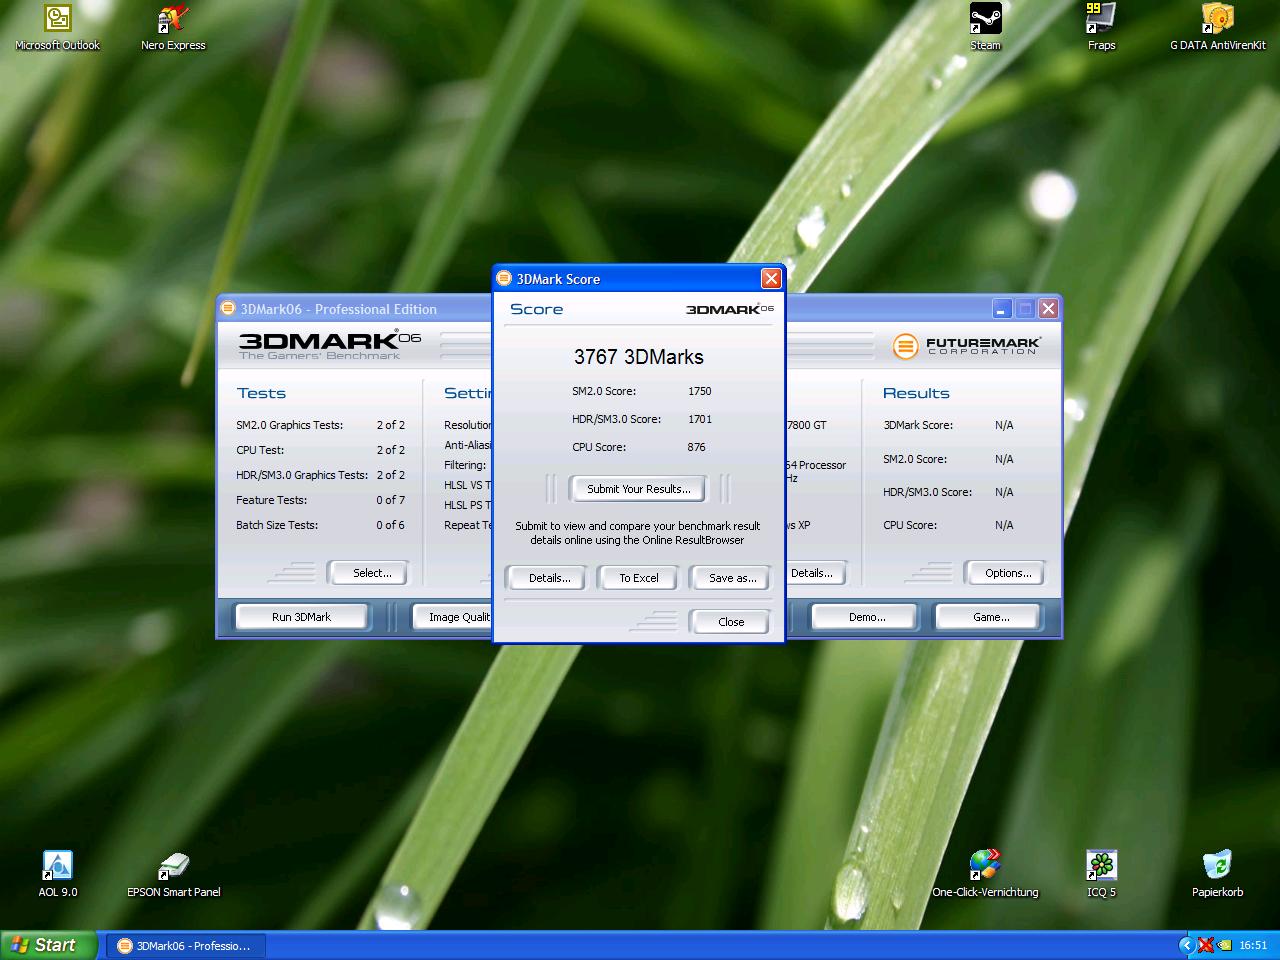Click the 3DMark06 window title bar icon
Viewport: 1280px width, 960px height.
point(228,308)
